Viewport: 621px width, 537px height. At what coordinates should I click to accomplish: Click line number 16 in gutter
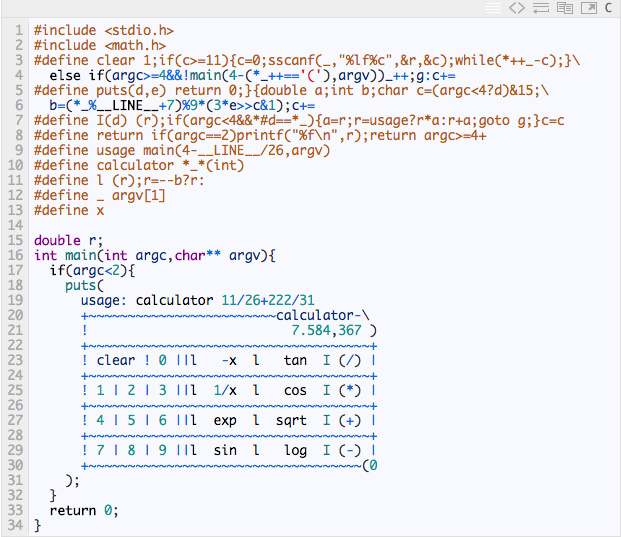point(15,255)
